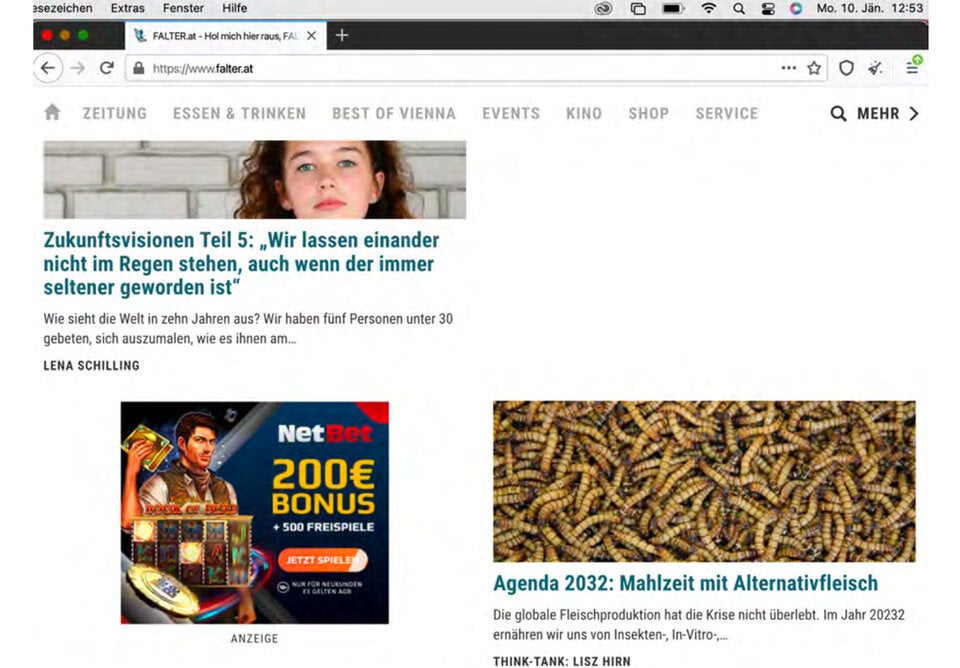The width and height of the screenshot is (960, 668).
Task: Open the Zukunftsvisionen Teil 5 article headline
Action: [241, 264]
